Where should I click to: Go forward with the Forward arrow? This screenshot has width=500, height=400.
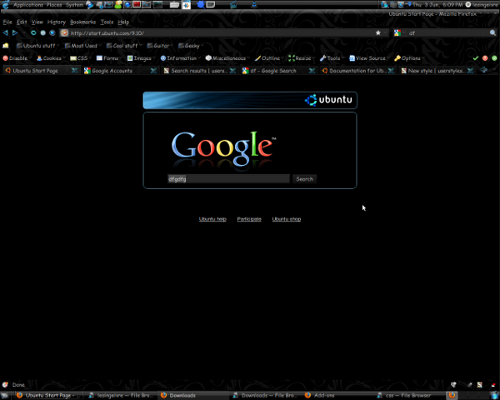pos(15,33)
